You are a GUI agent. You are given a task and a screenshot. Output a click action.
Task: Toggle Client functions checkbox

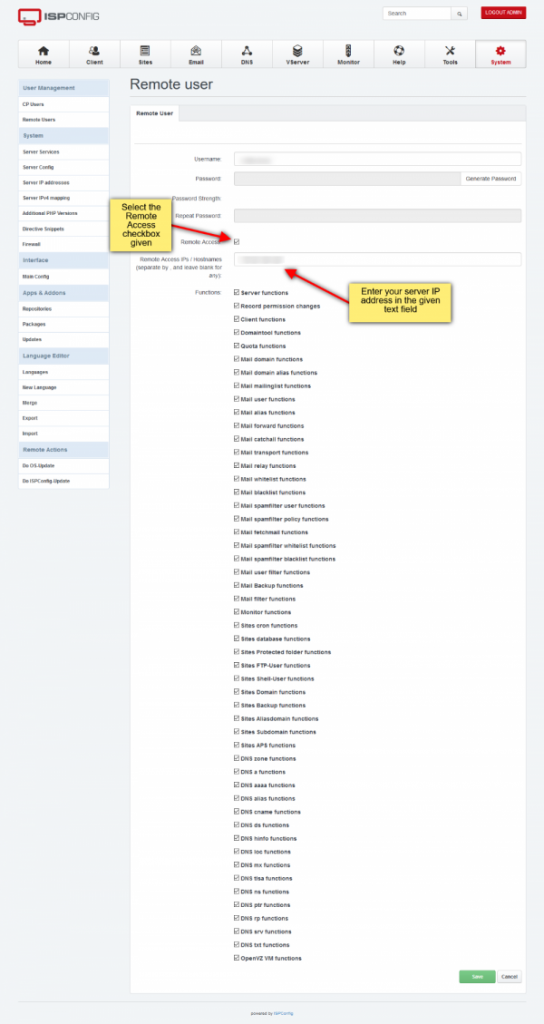[236, 319]
